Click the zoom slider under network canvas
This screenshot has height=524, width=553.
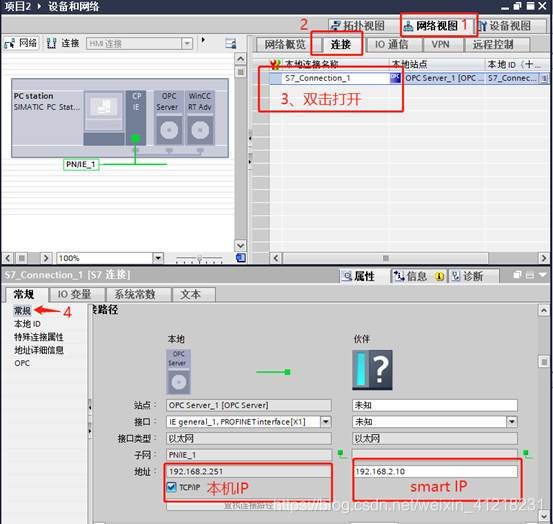[x=199, y=259]
